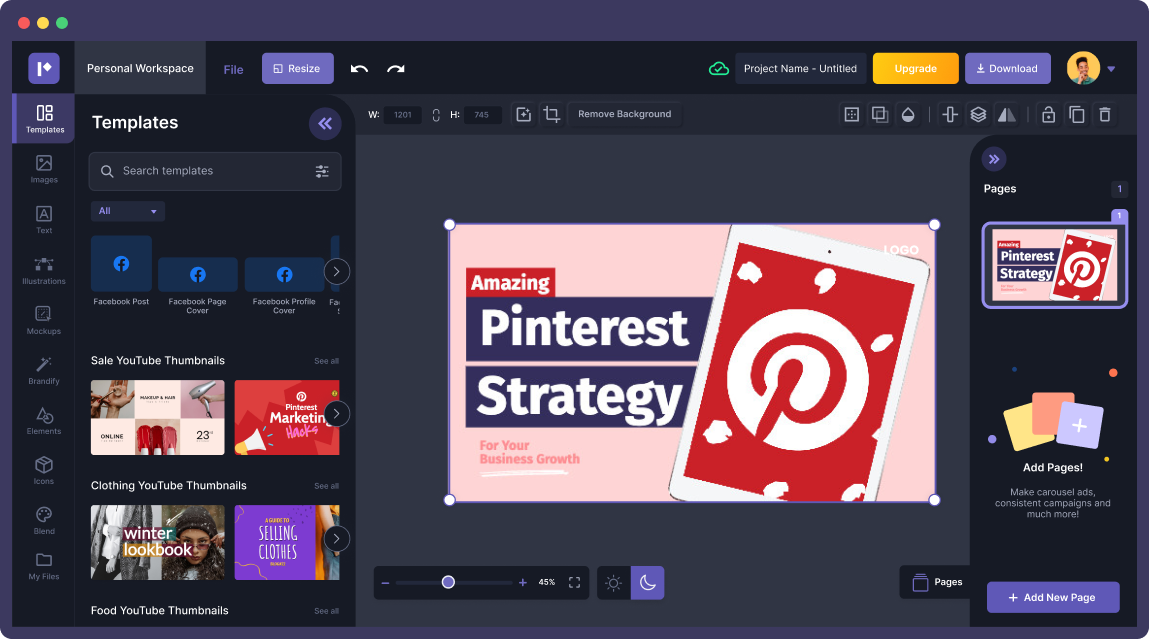Screen dimensions: 1149x639
Task: Toggle the aspect ratio link between W and H
Action: click(436, 115)
